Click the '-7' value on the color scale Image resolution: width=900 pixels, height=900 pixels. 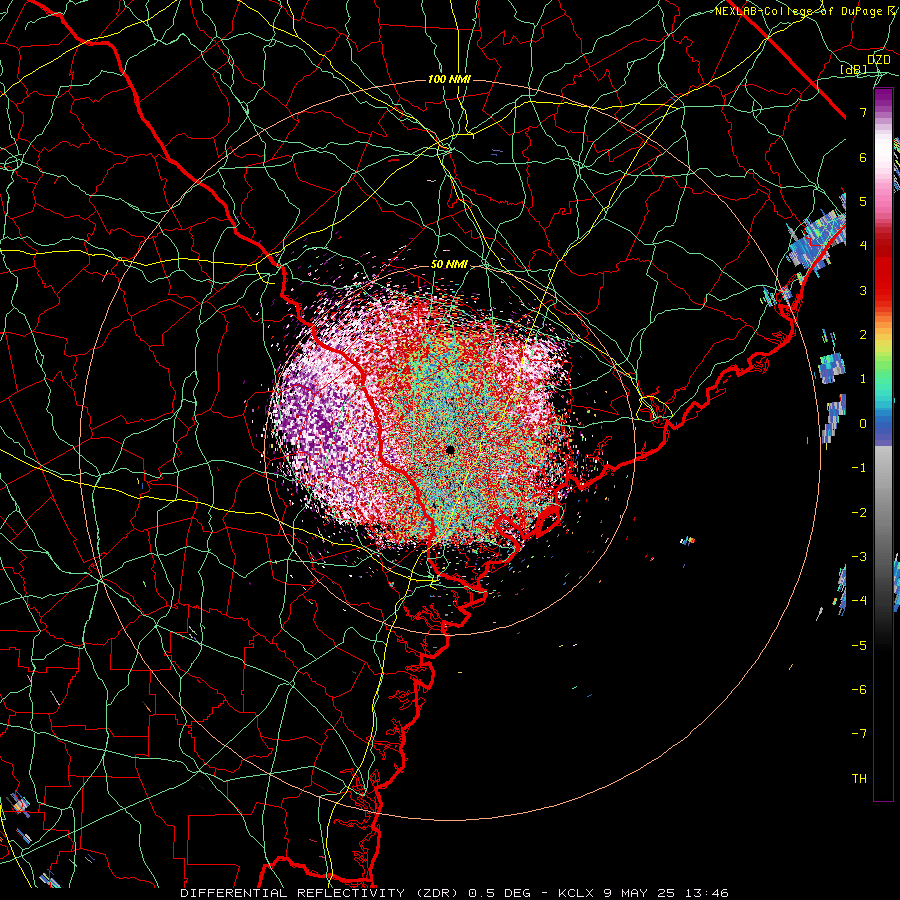point(859,734)
